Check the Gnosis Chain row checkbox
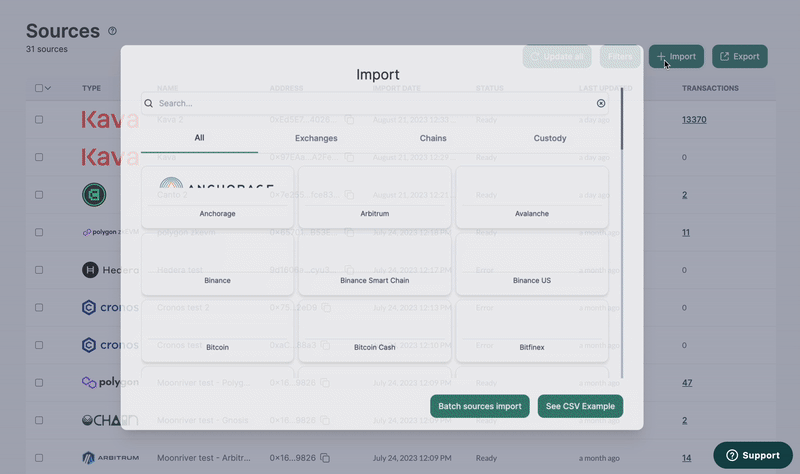The image size is (800, 474). tap(39, 420)
